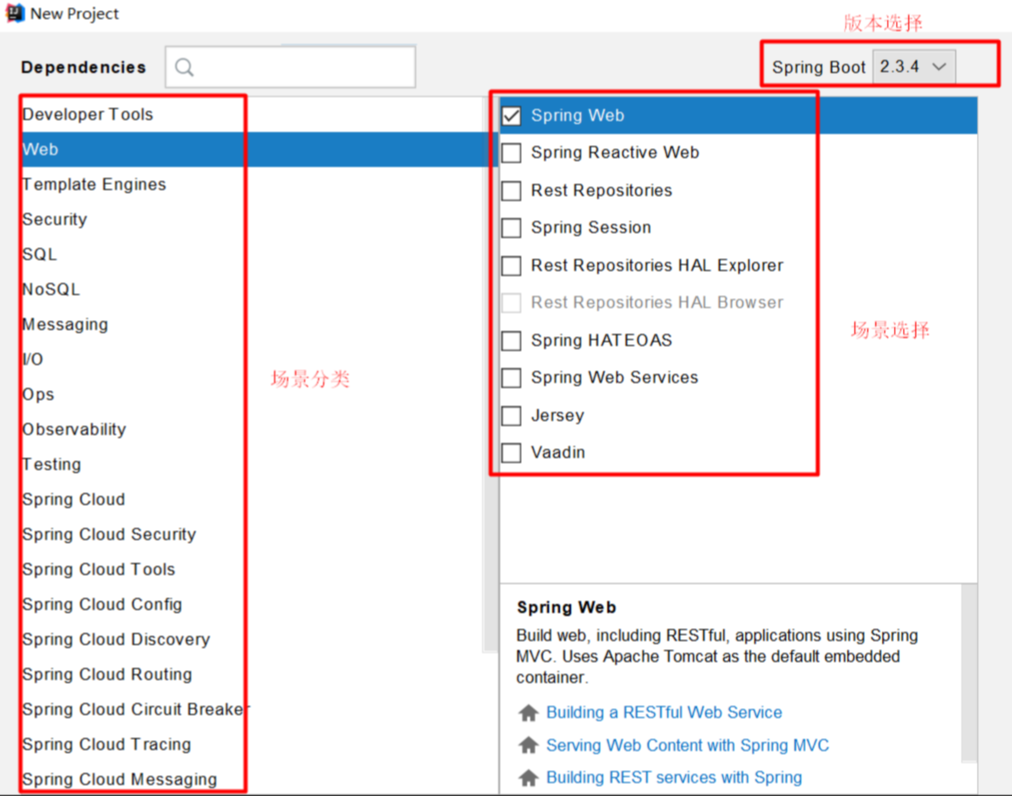Click Rest Repositories HAL Explorer label
This screenshot has width=1012, height=796.
point(657,265)
